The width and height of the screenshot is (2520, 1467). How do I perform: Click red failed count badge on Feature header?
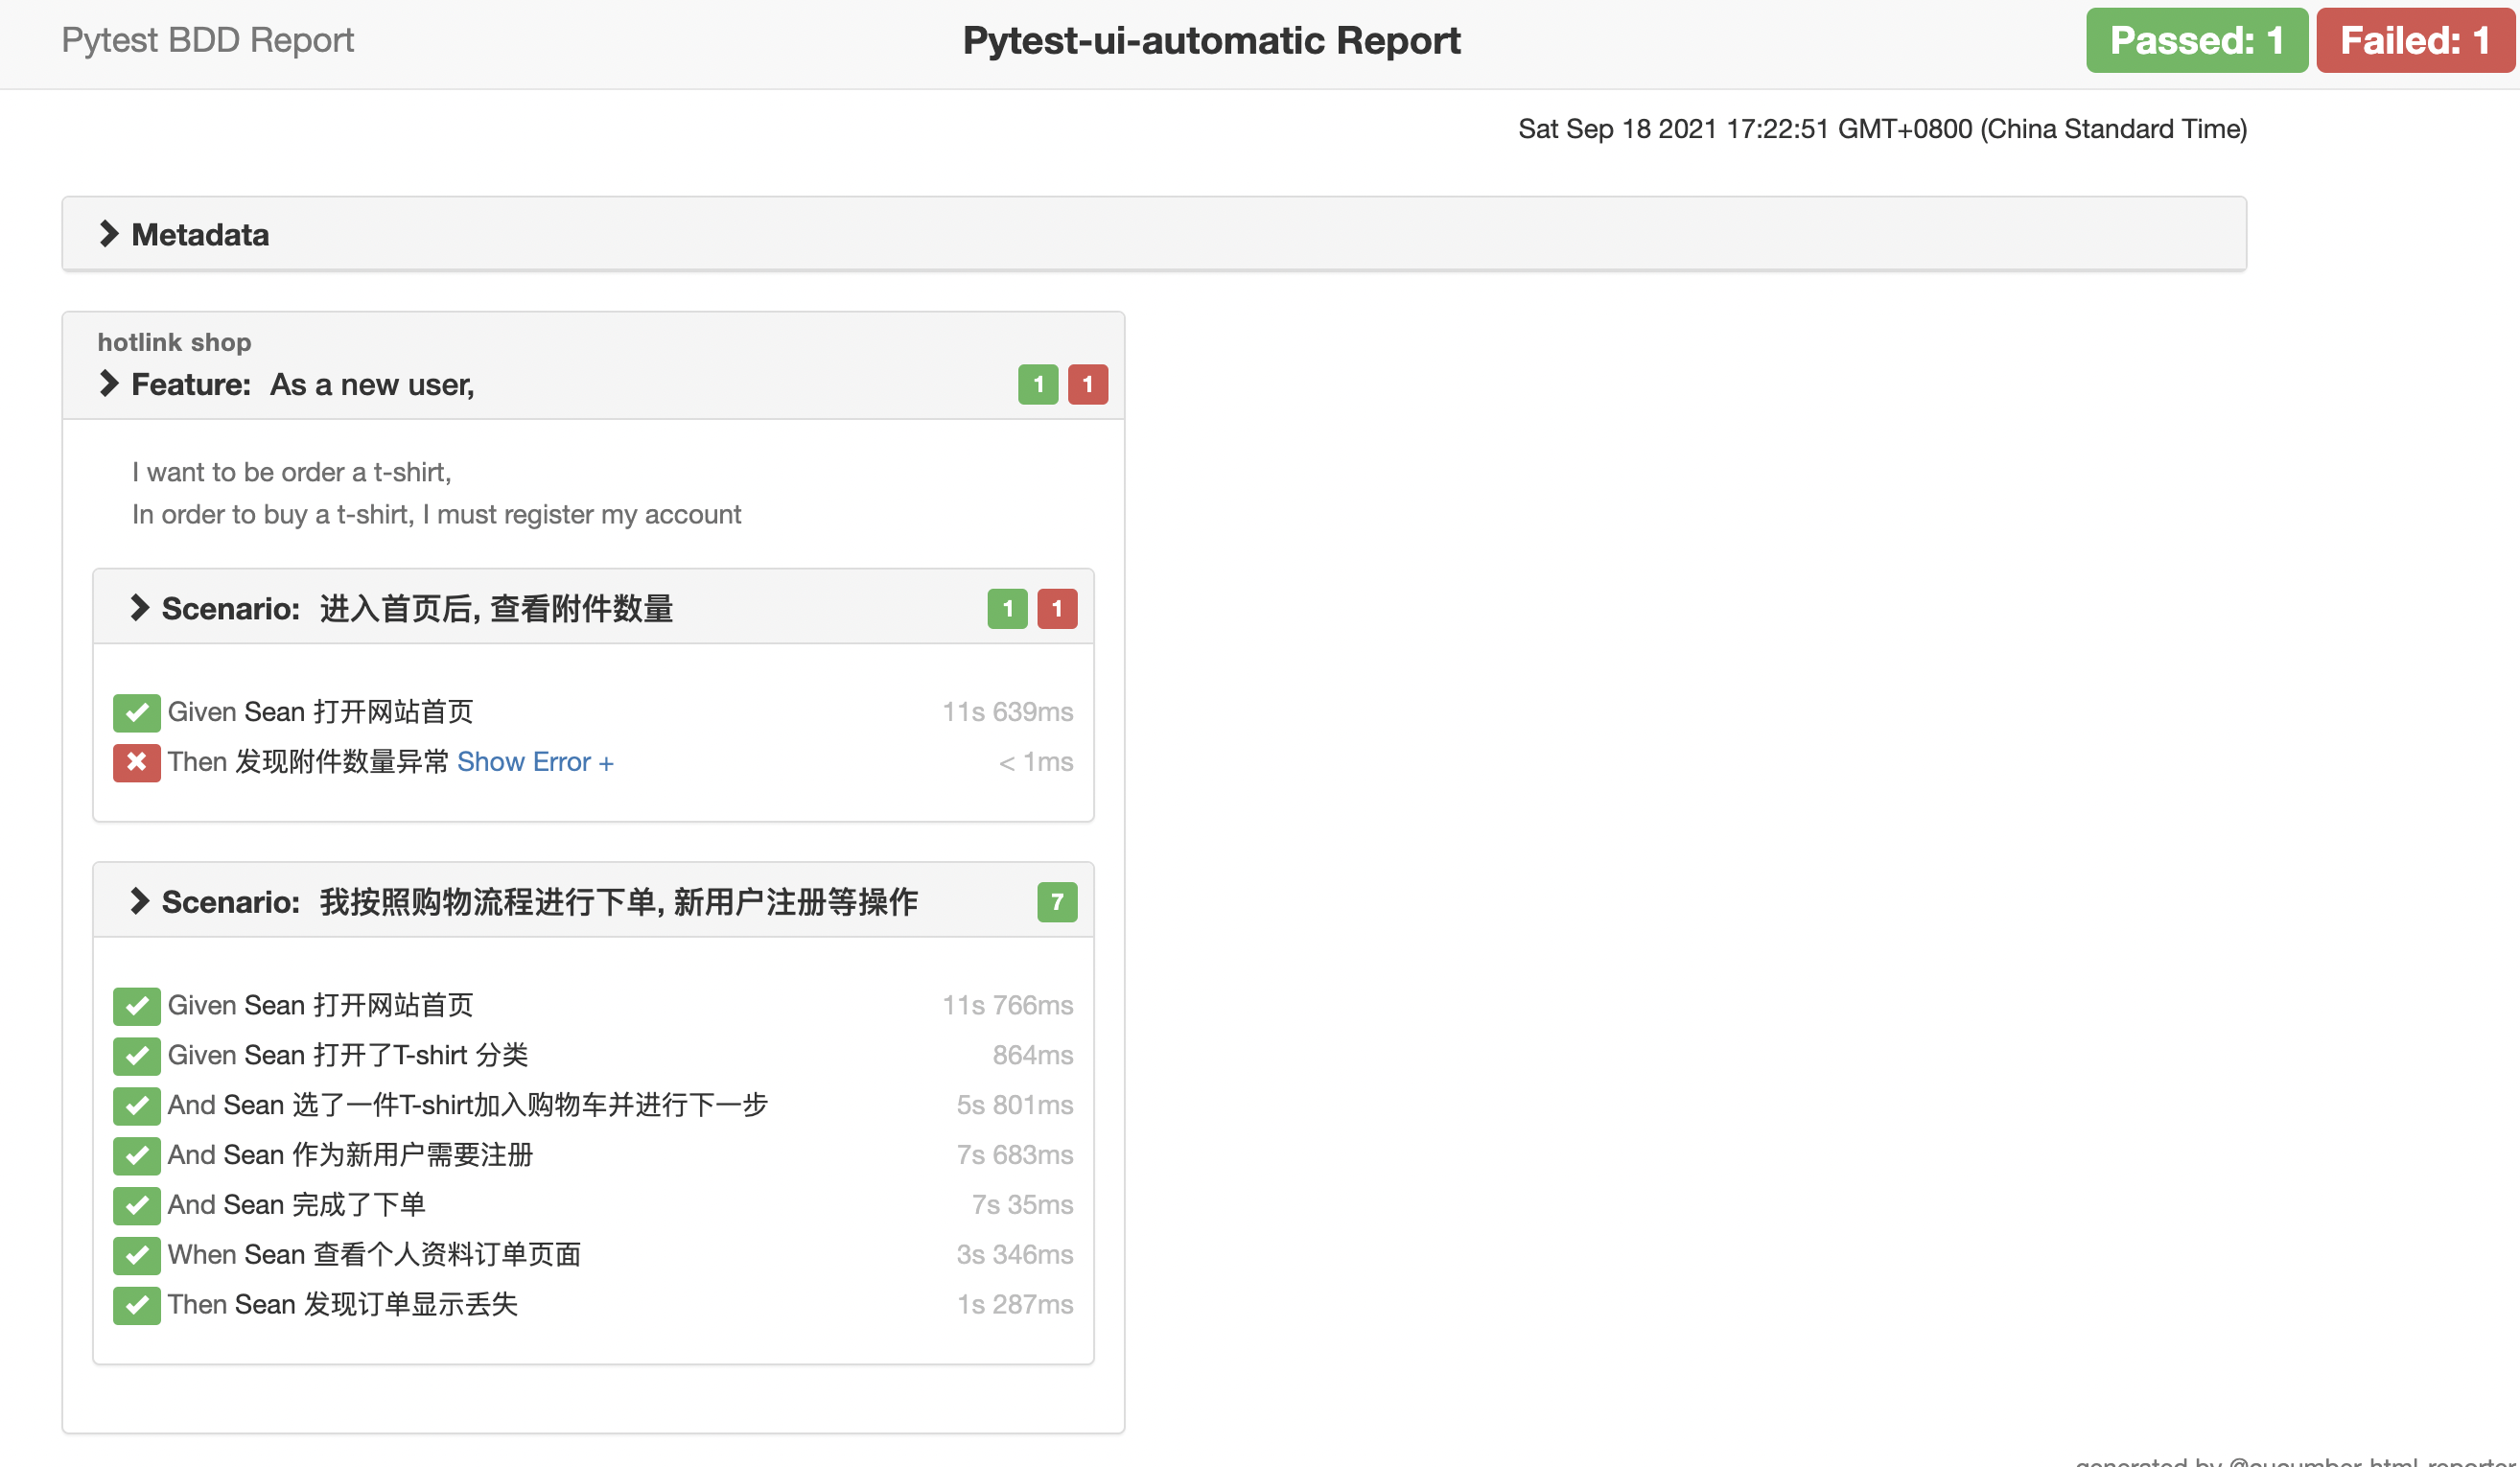(x=1087, y=385)
